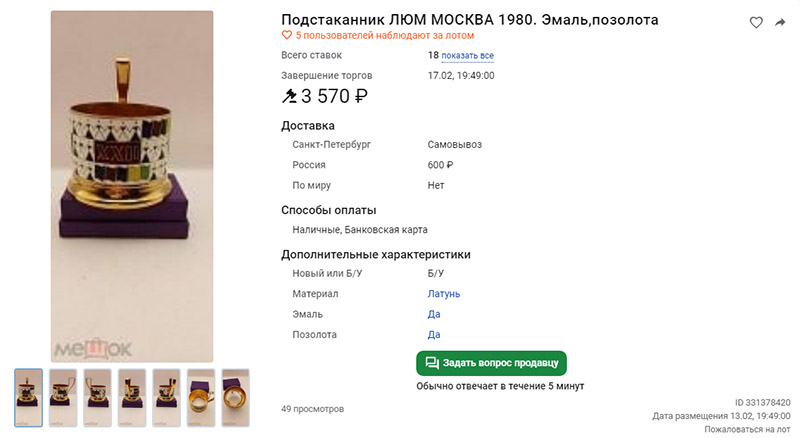800x438 pixels.
Task: Select the second cup holder thumbnail
Action: (x=63, y=398)
